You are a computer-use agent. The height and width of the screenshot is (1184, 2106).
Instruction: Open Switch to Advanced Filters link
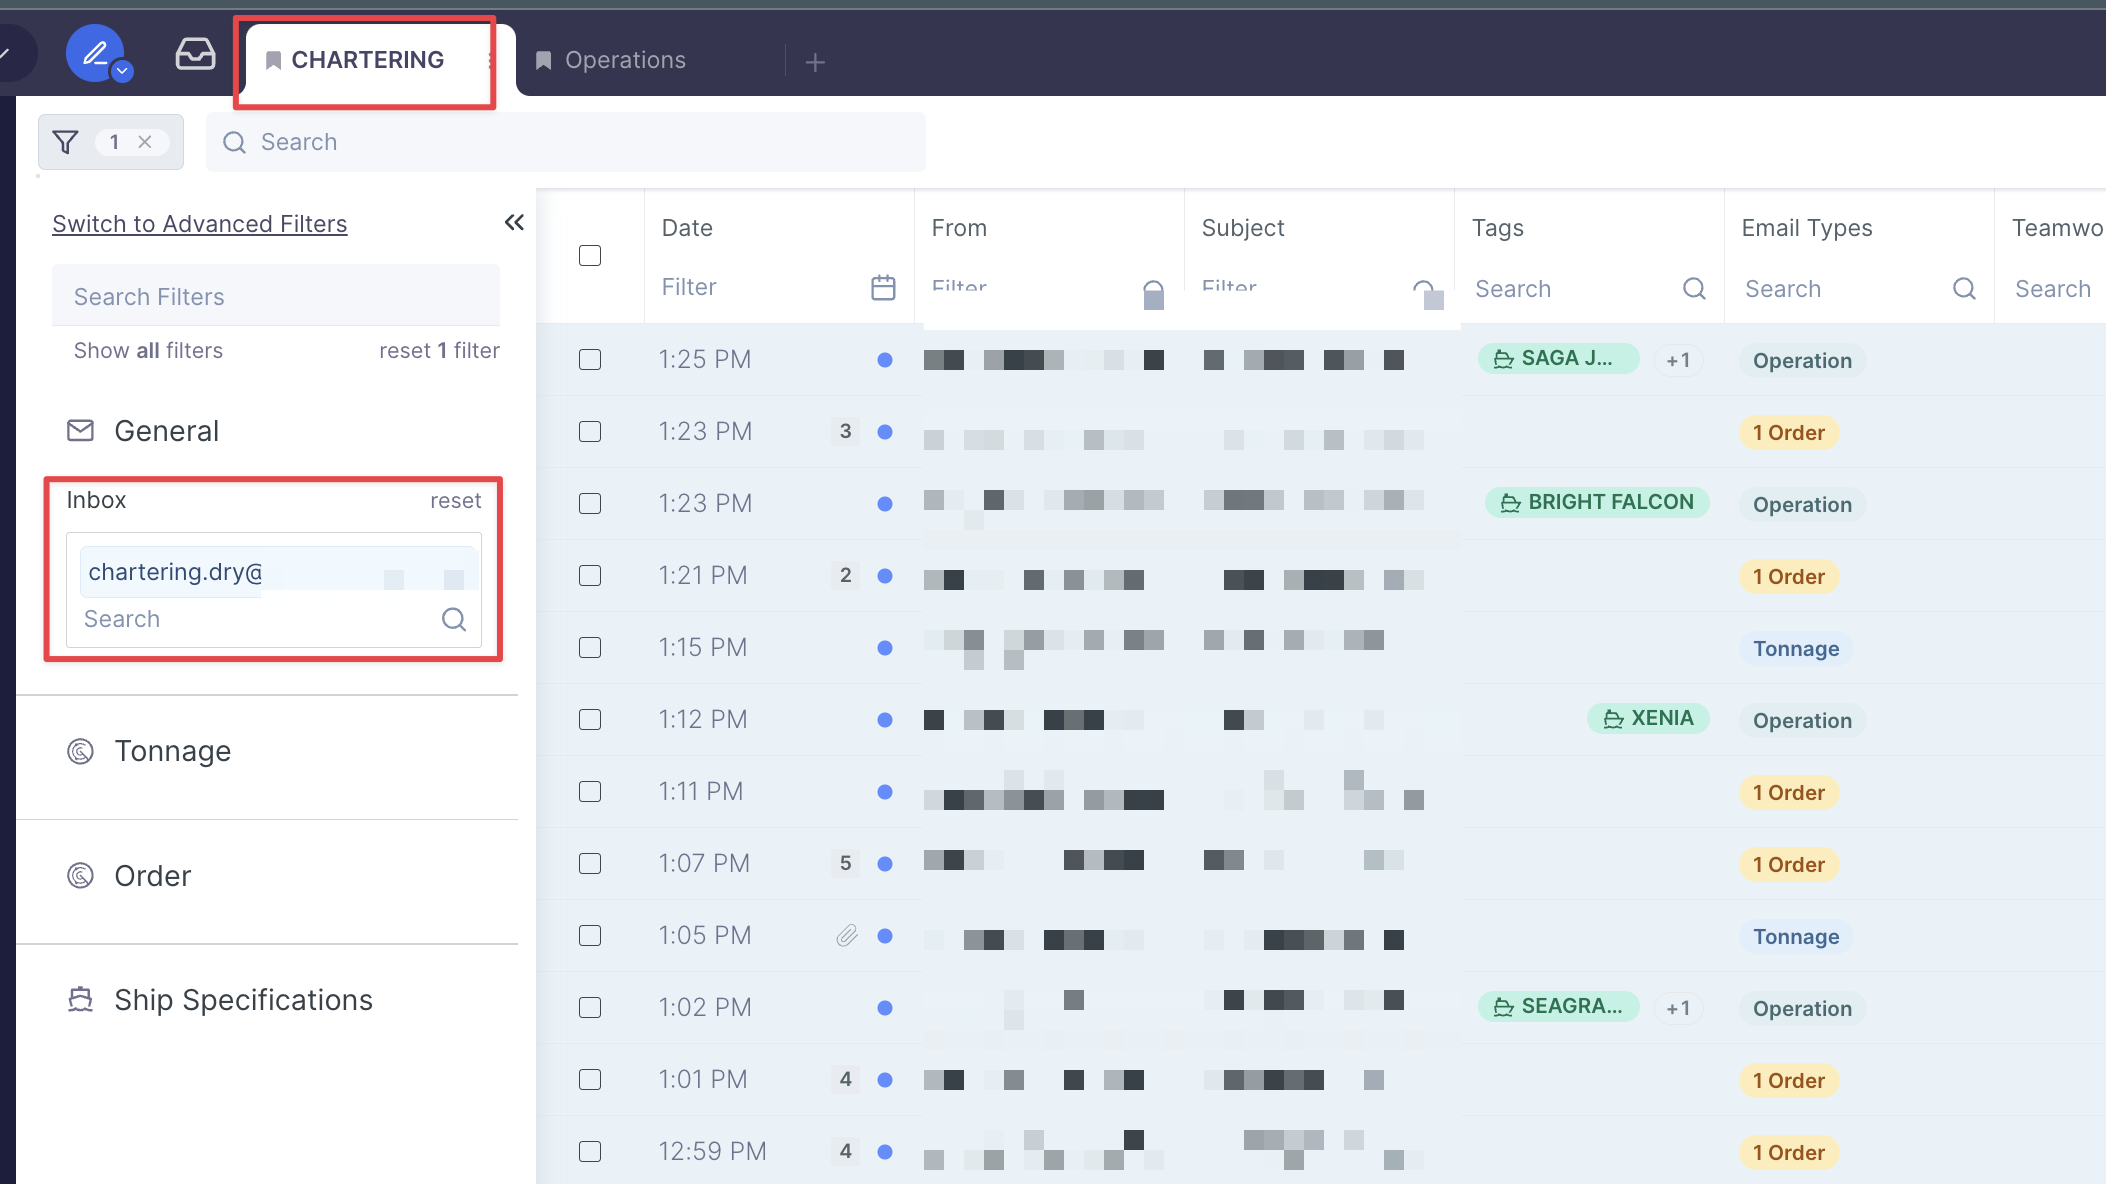tap(200, 224)
